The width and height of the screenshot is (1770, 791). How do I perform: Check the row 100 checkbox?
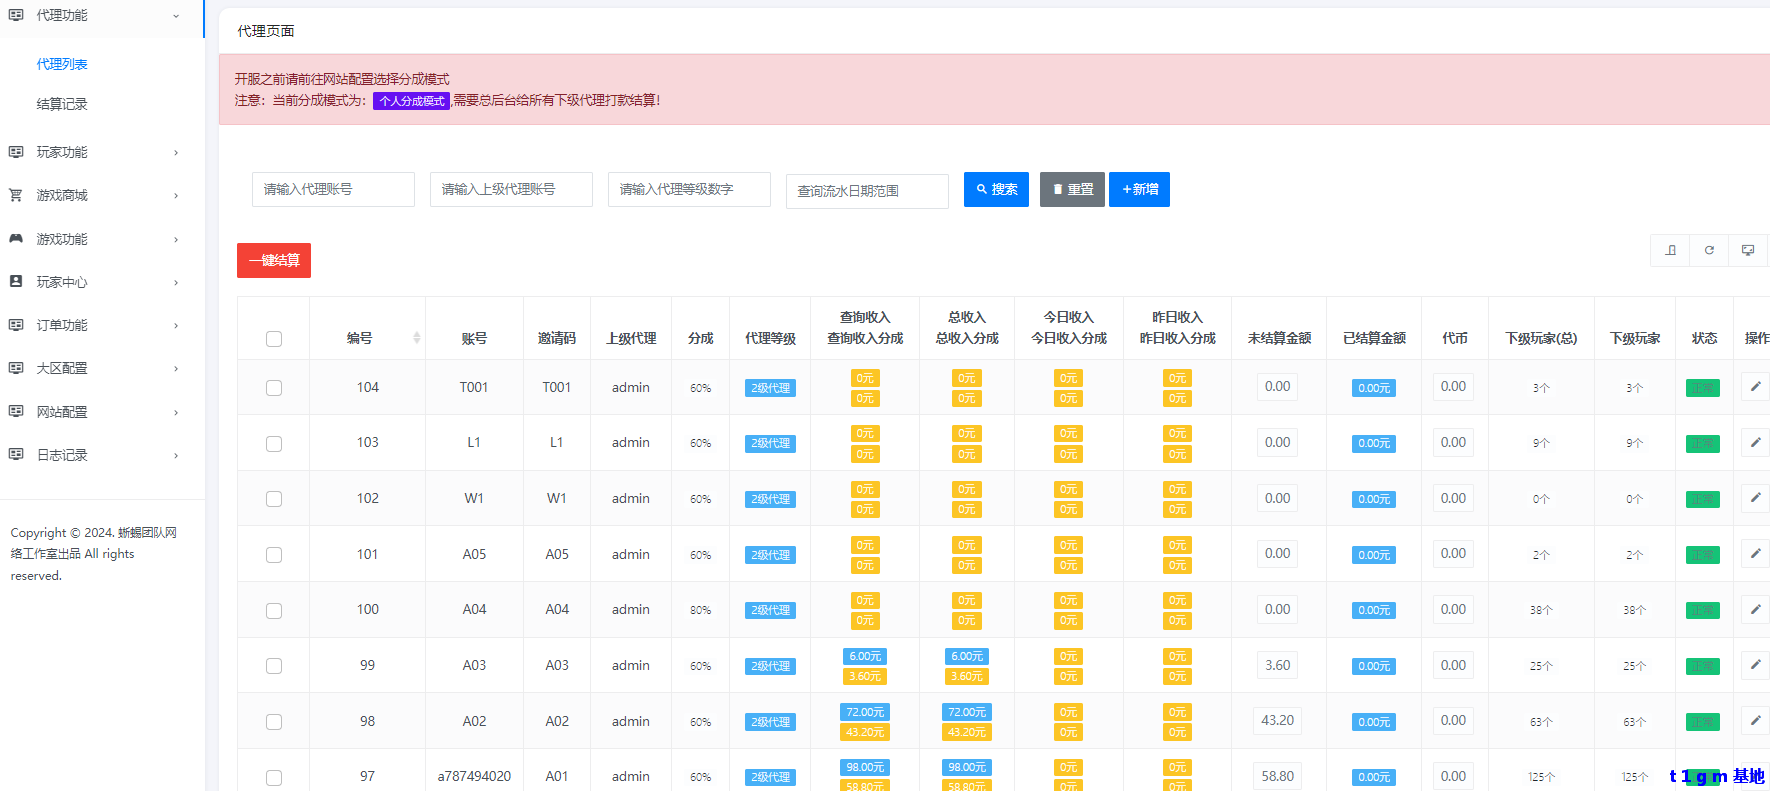274,611
